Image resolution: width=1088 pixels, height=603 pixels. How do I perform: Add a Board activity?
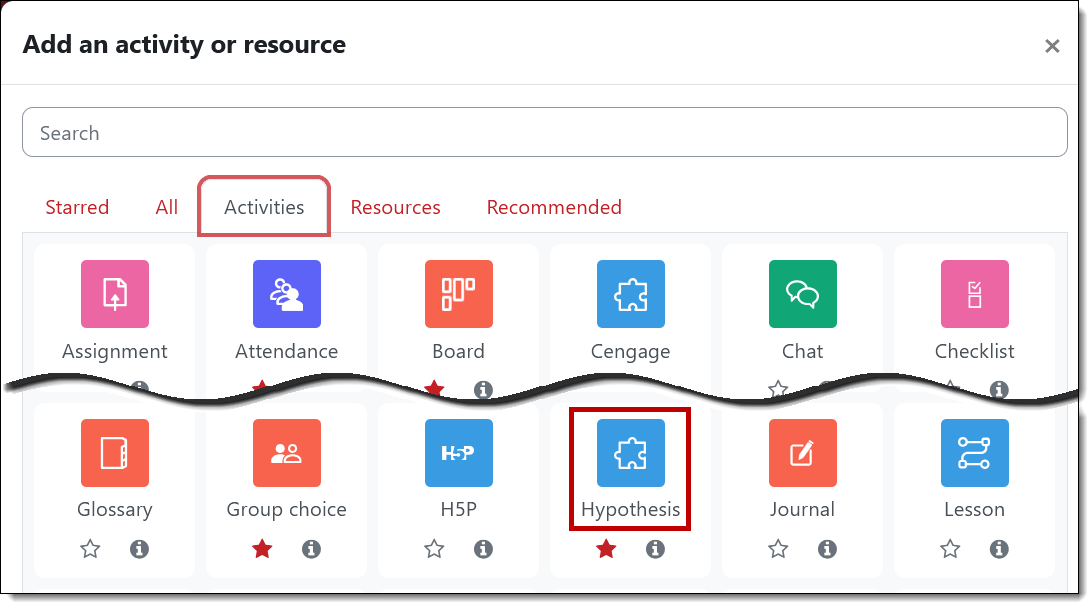click(x=458, y=294)
